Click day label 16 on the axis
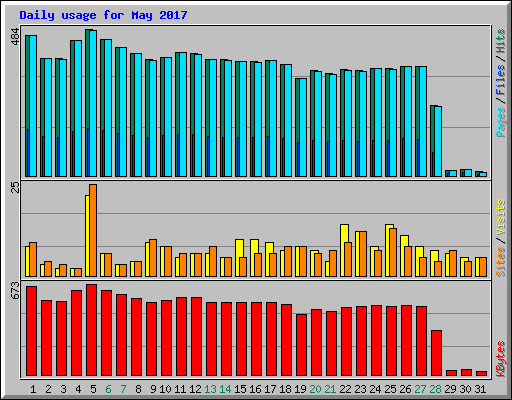The height and width of the screenshot is (400, 512). pos(255,389)
